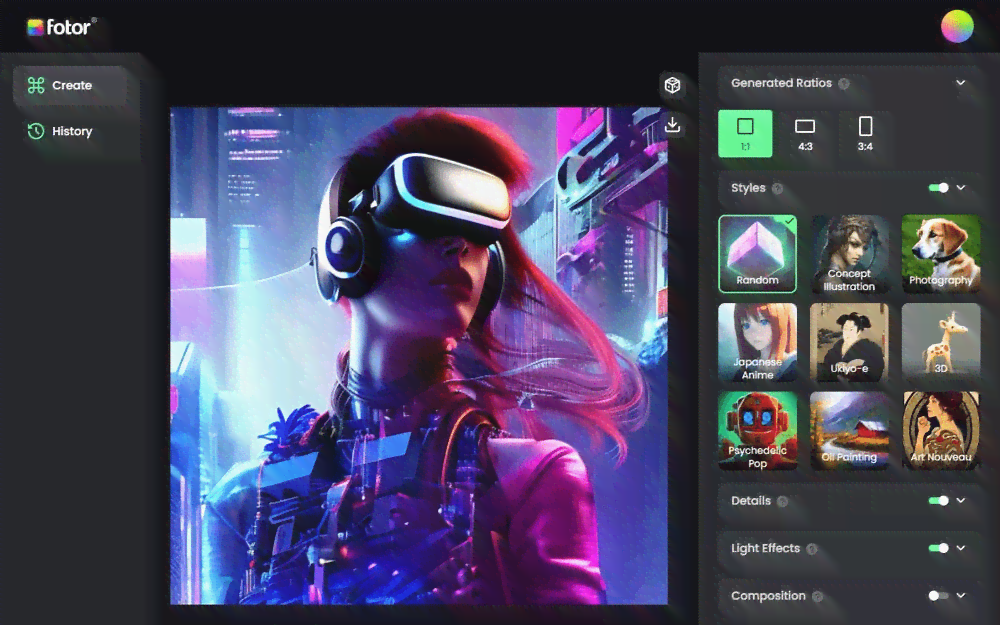The image size is (1000, 625).
Task: Select the 3:4 portrait ratio
Action: (865, 133)
